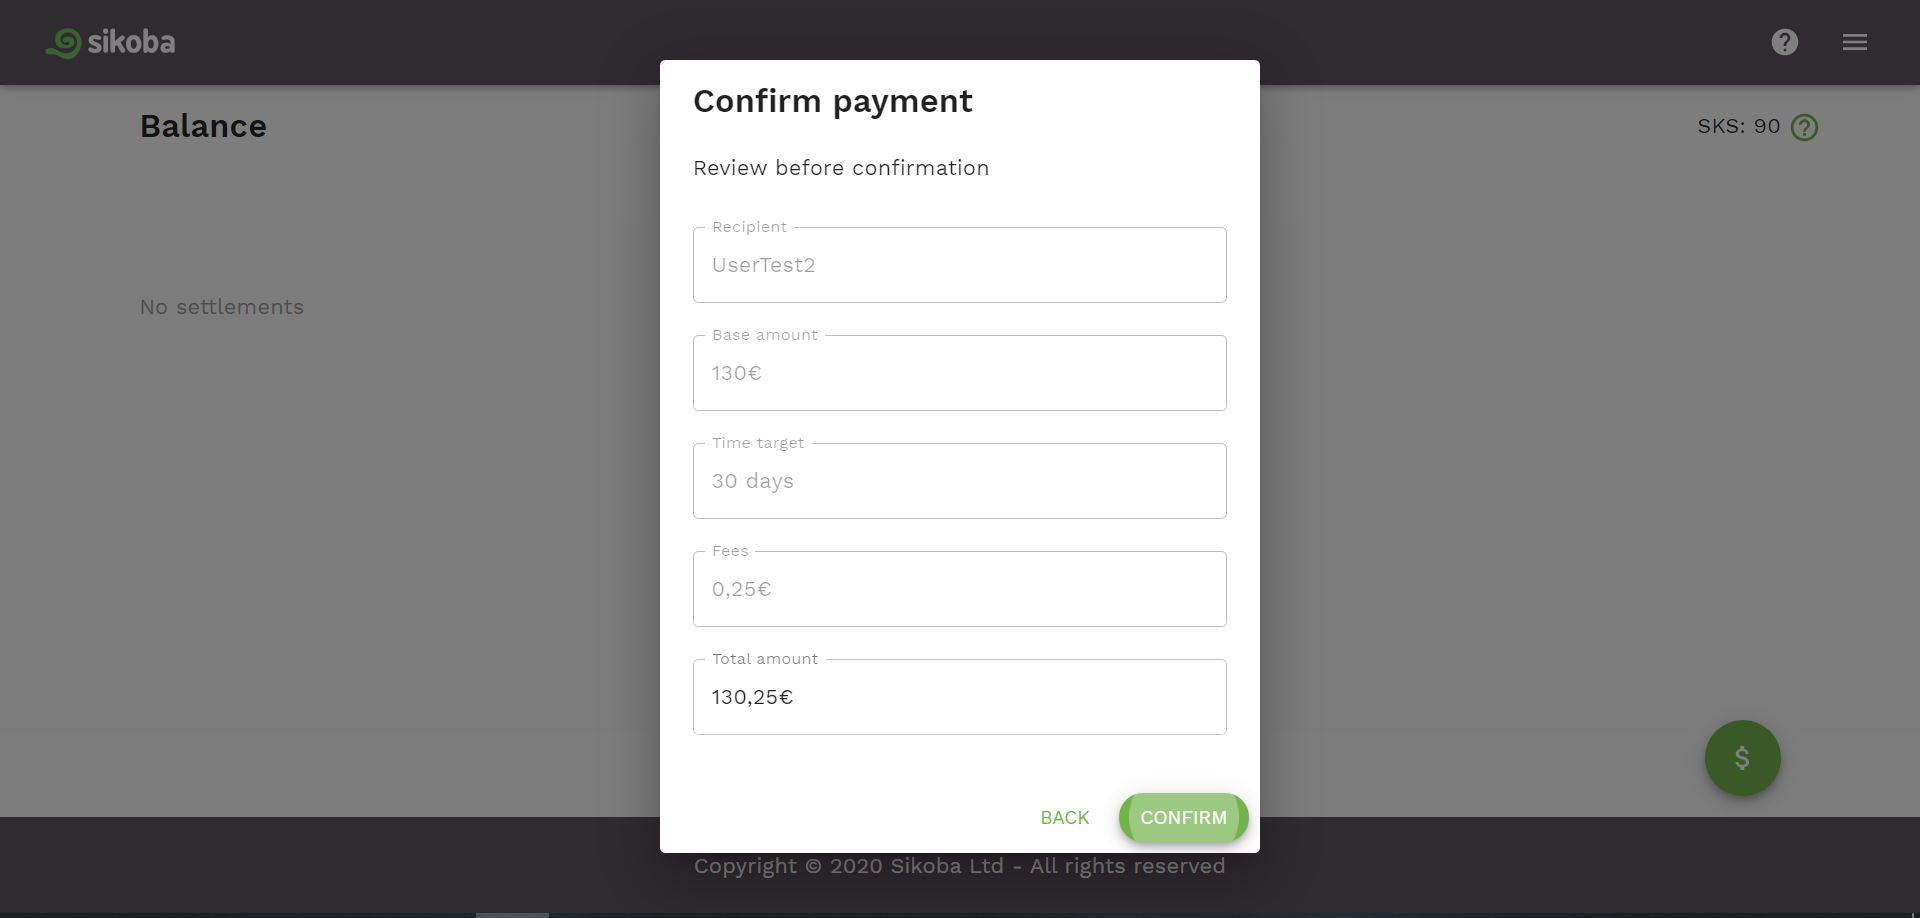Open the help question mark in top bar

(x=1785, y=42)
